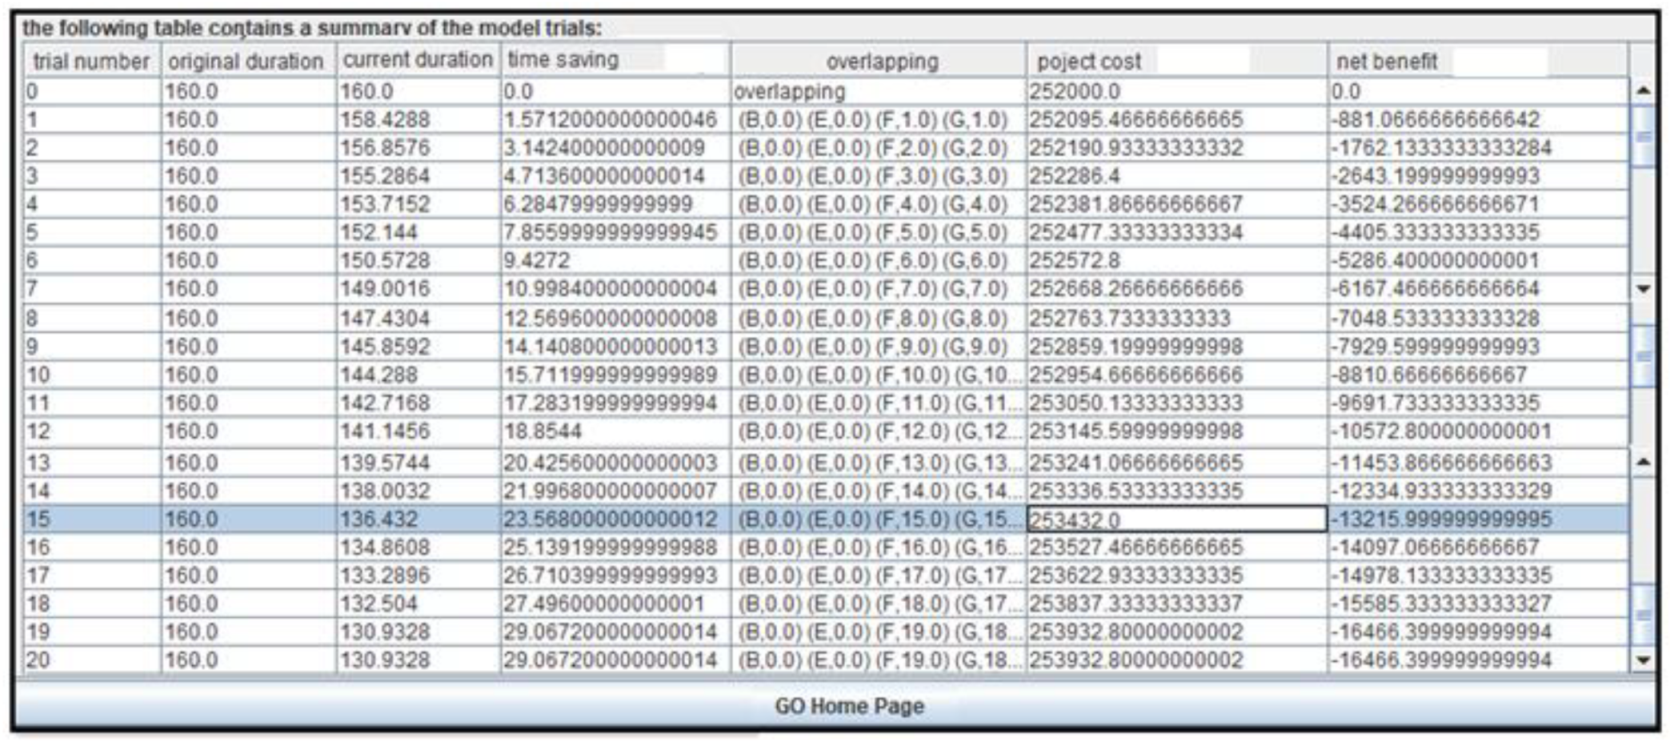Click the scrollbar up arrow beside trial 13

[x=1642, y=462]
